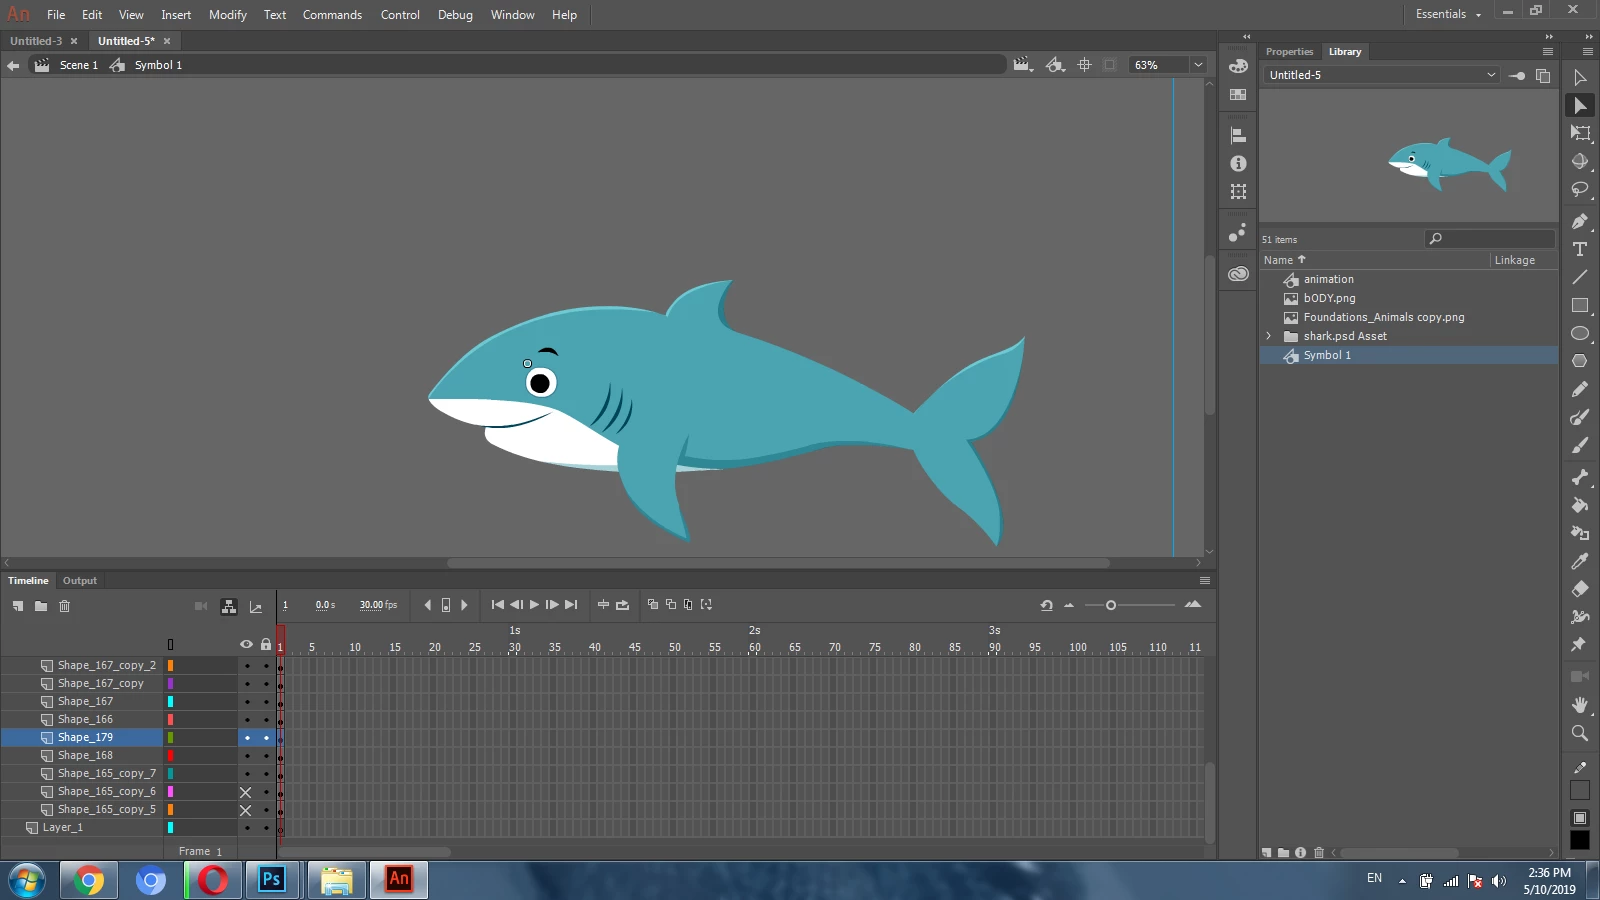
Task: Open the Modify menu
Action: pos(227,15)
